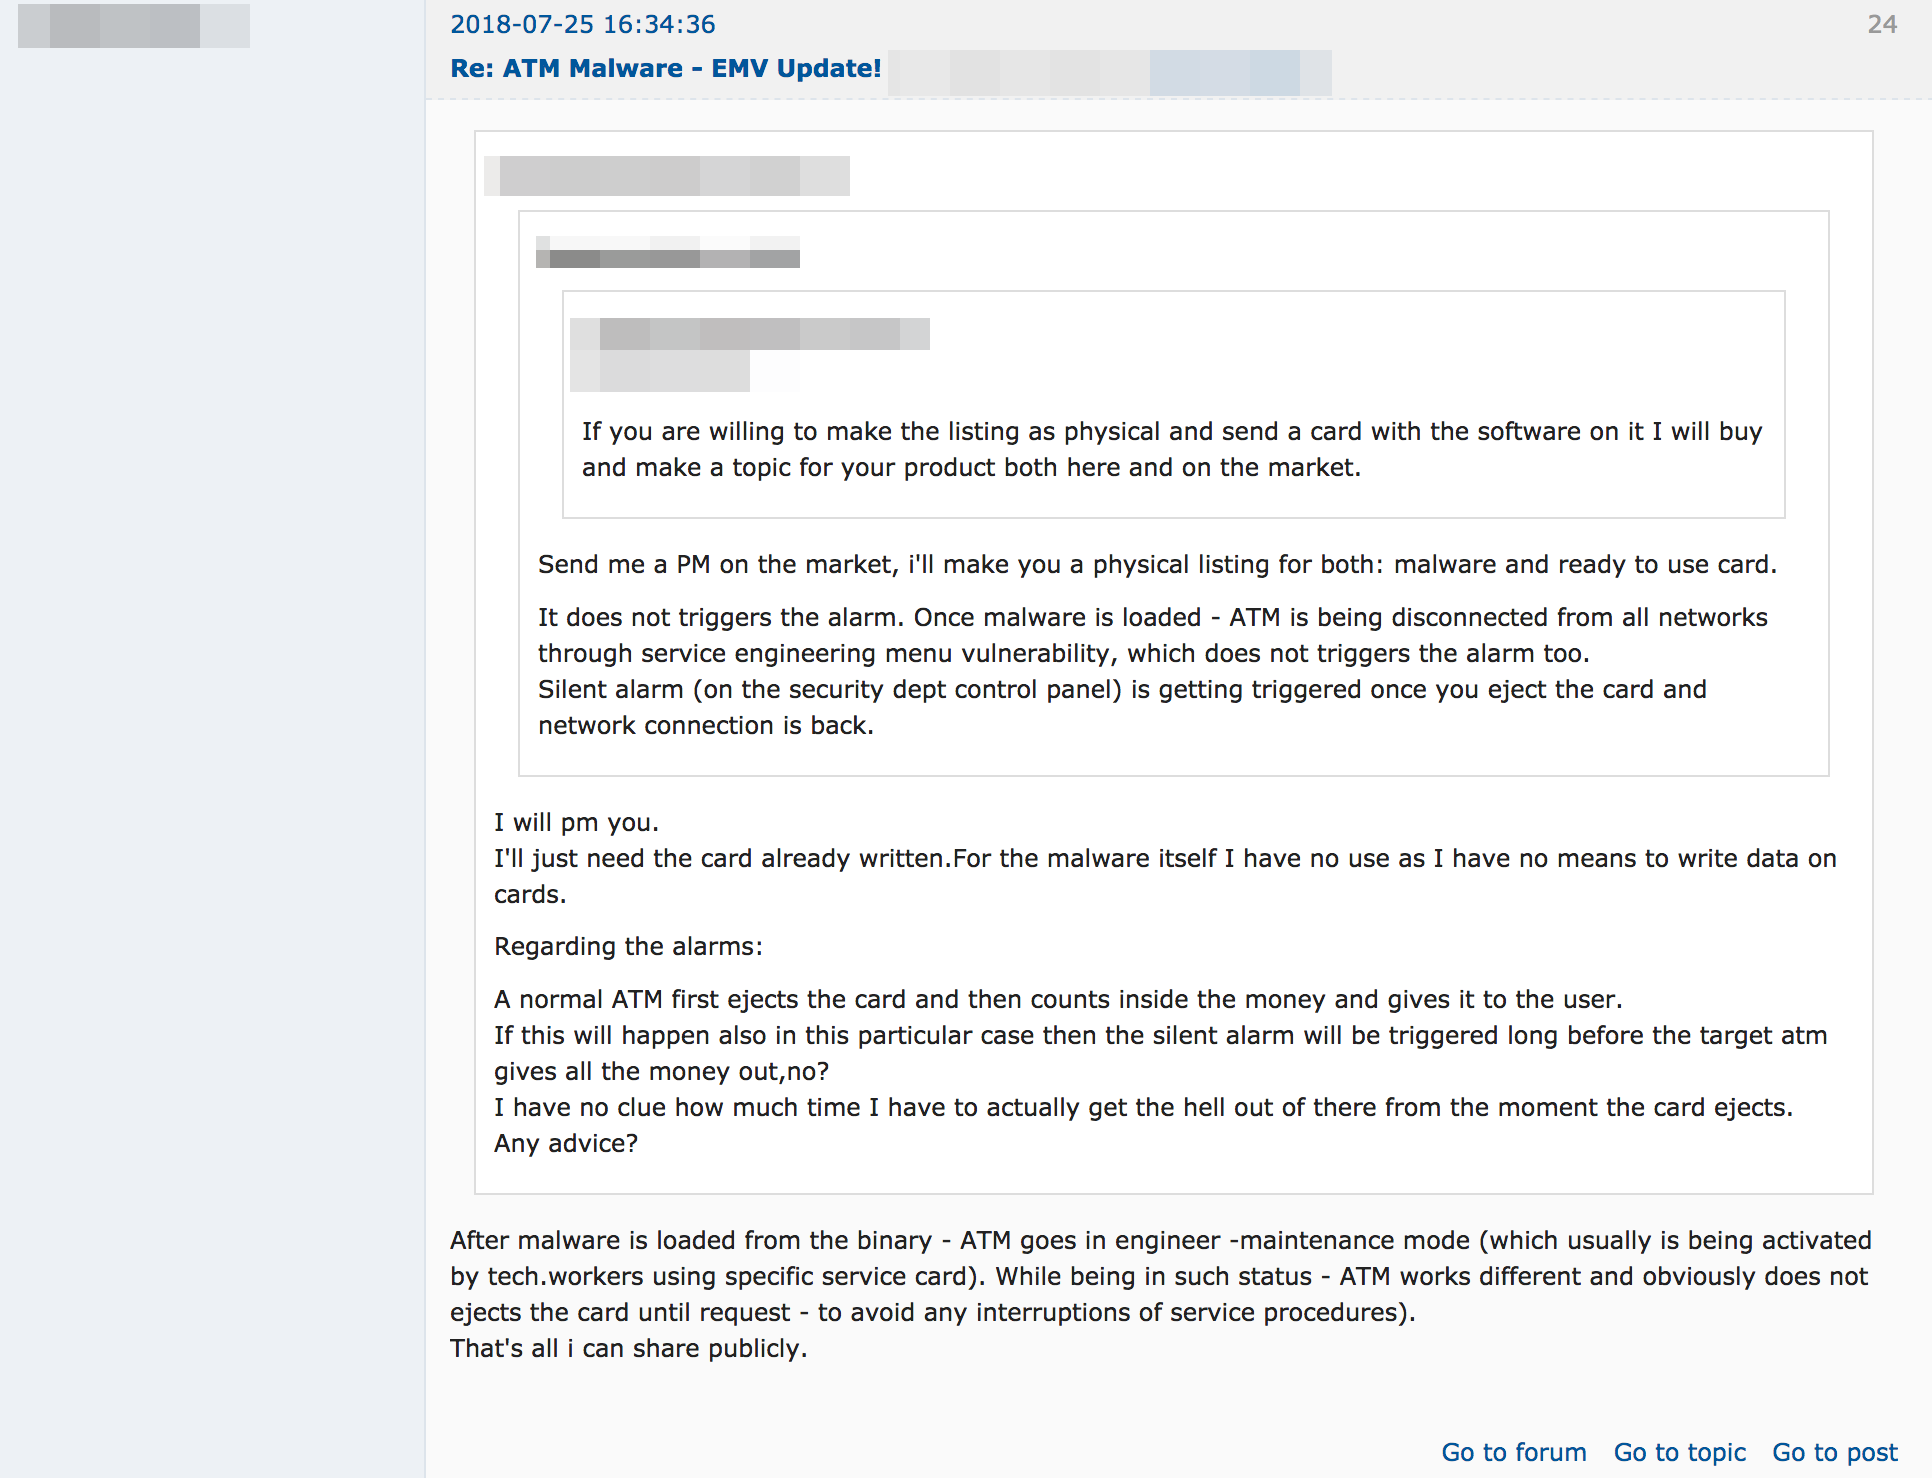This screenshot has width=1932, height=1478.
Task: Click the blurred author header of outermost quote
Action: pyautogui.click(x=667, y=176)
